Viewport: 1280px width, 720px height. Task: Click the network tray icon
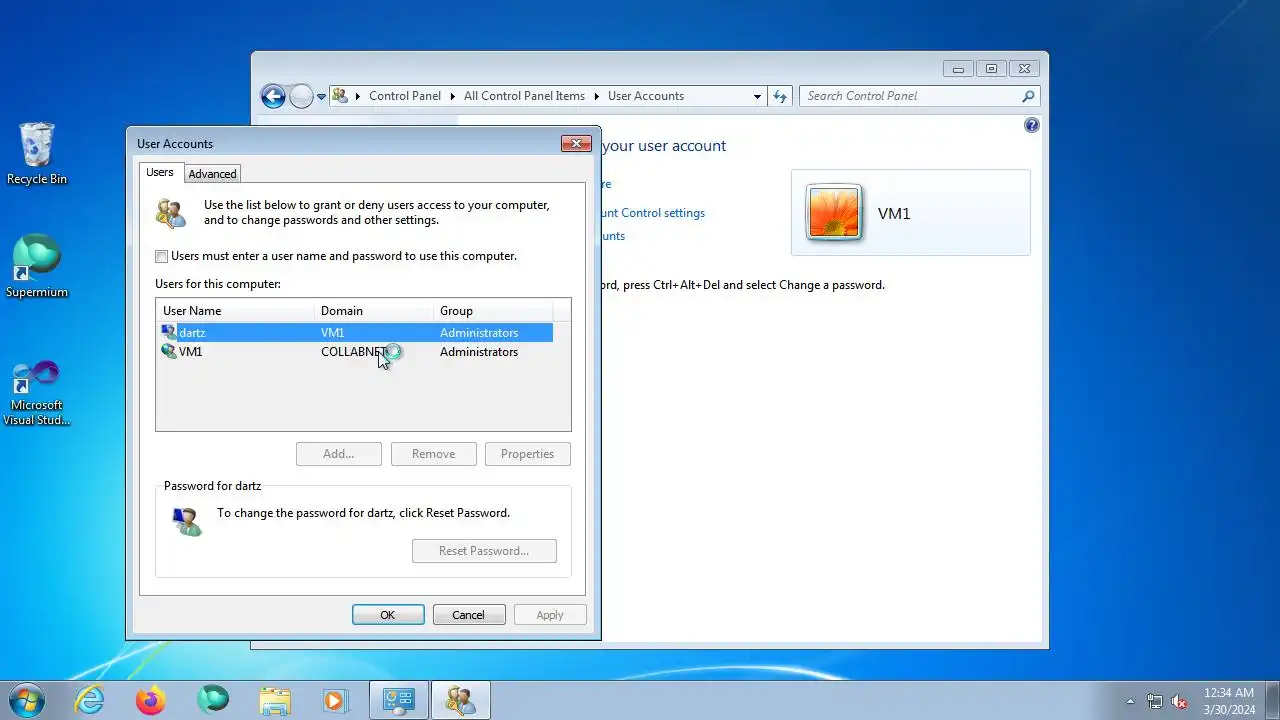coord(1155,701)
